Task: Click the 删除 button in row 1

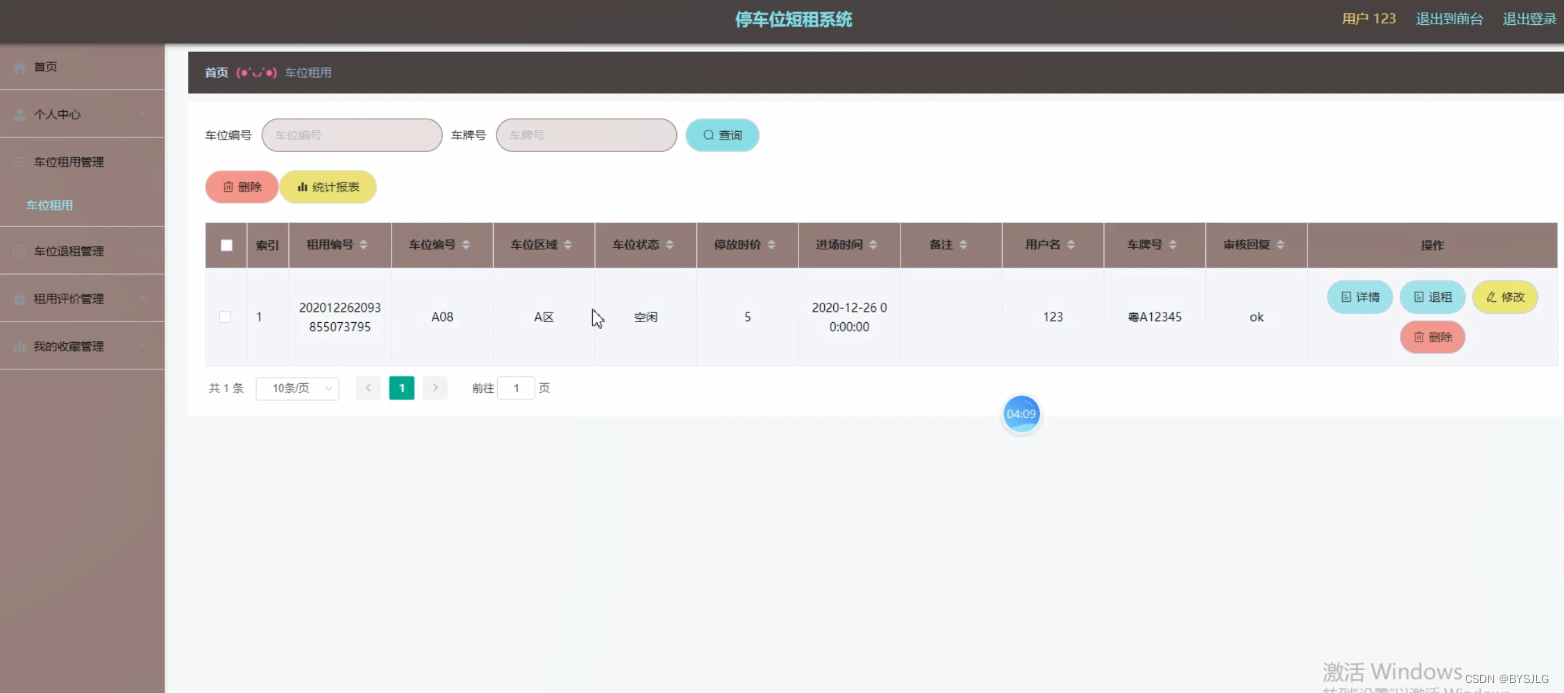Action: pyautogui.click(x=1432, y=337)
